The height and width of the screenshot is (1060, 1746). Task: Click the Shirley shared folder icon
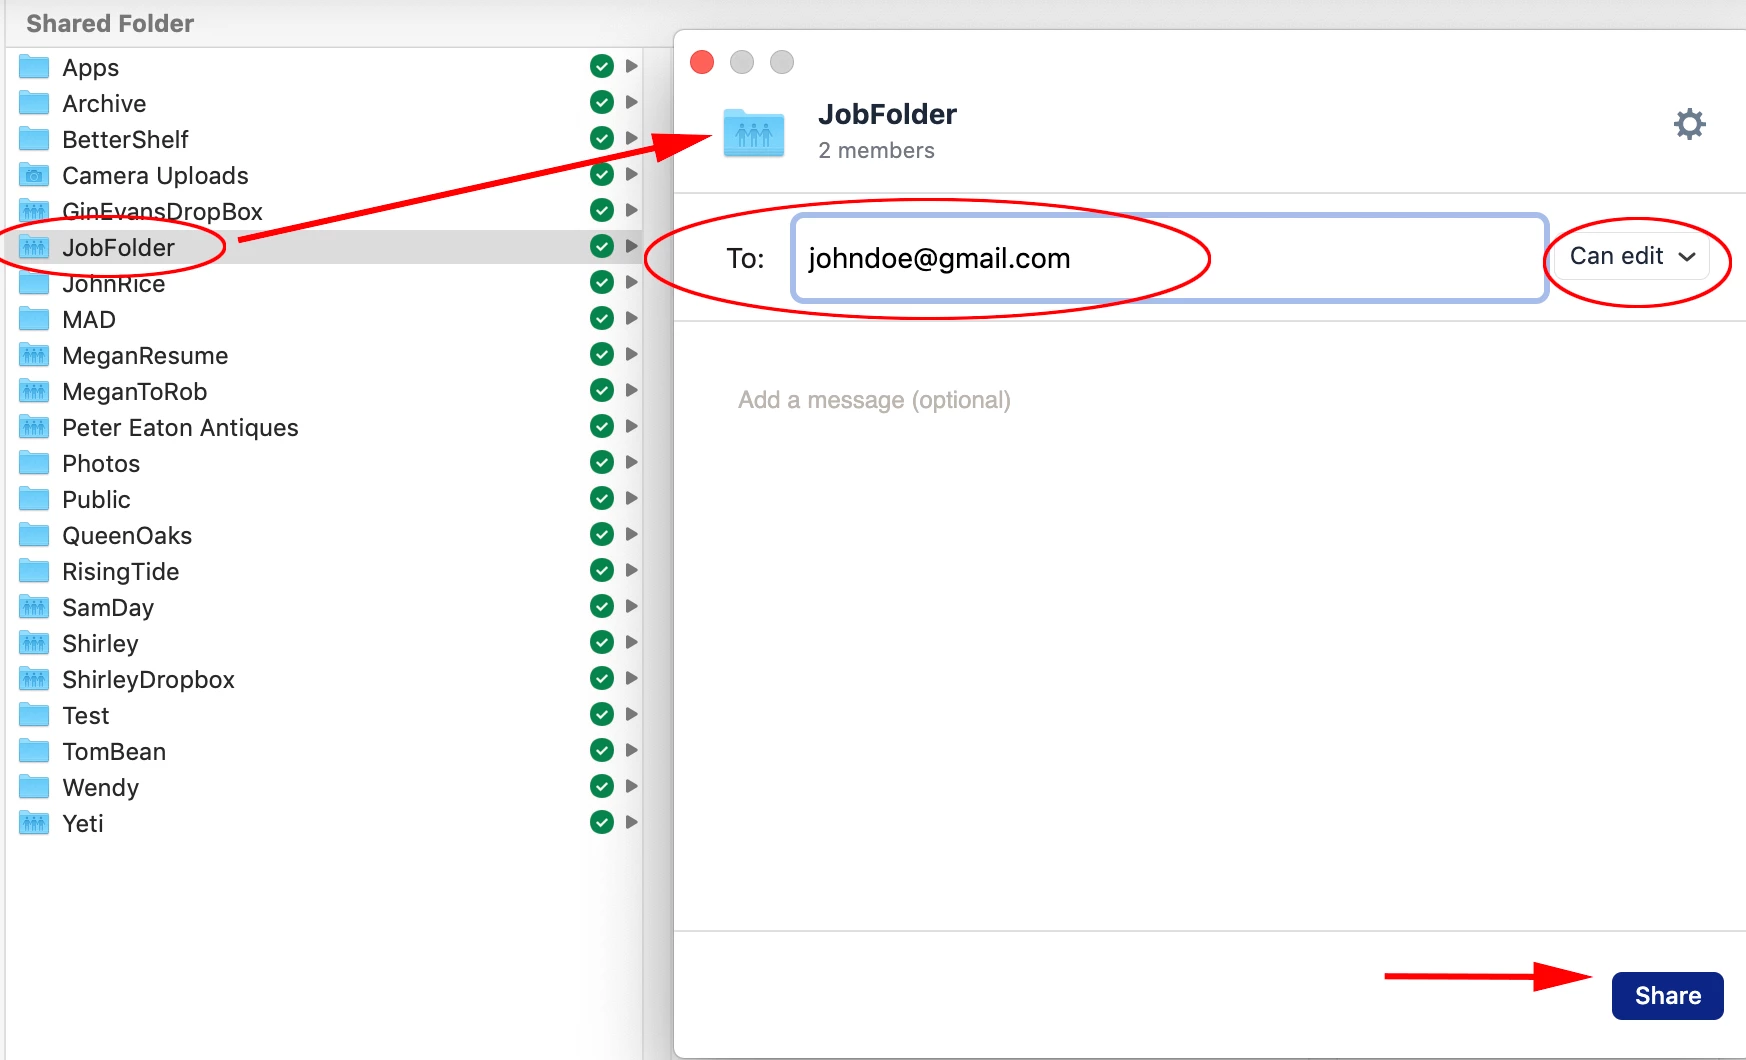[34, 643]
